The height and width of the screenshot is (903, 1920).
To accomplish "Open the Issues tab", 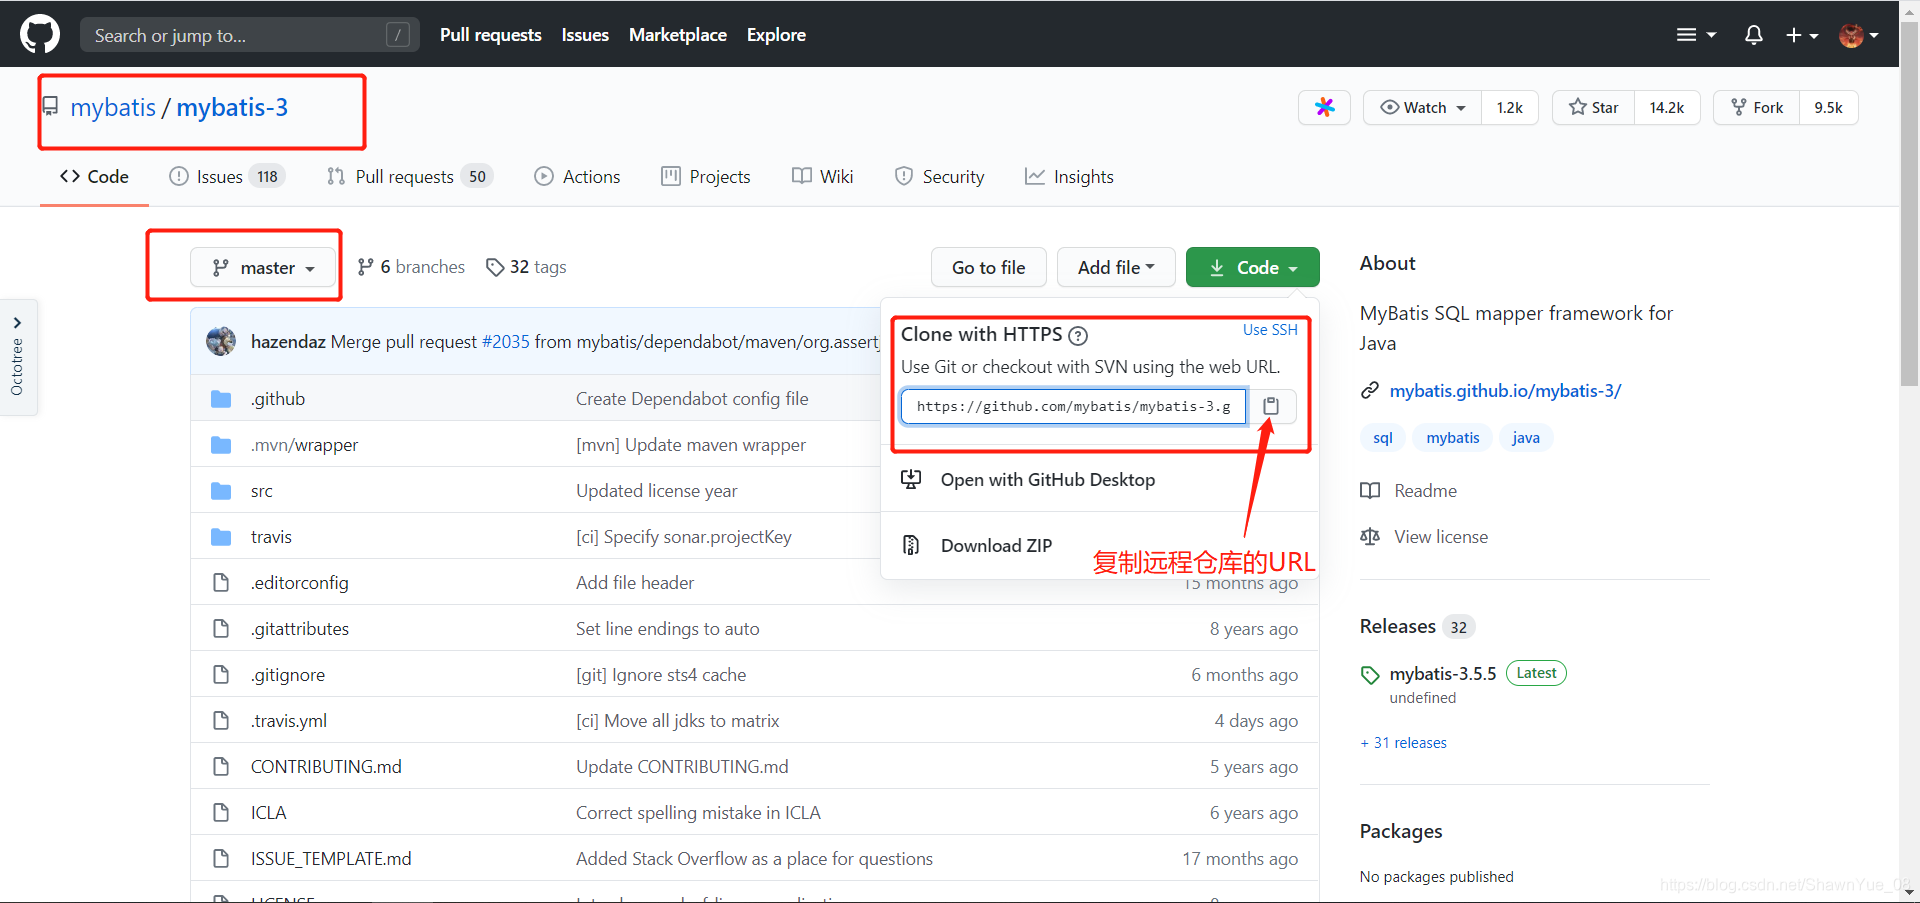I will coord(227,177).
